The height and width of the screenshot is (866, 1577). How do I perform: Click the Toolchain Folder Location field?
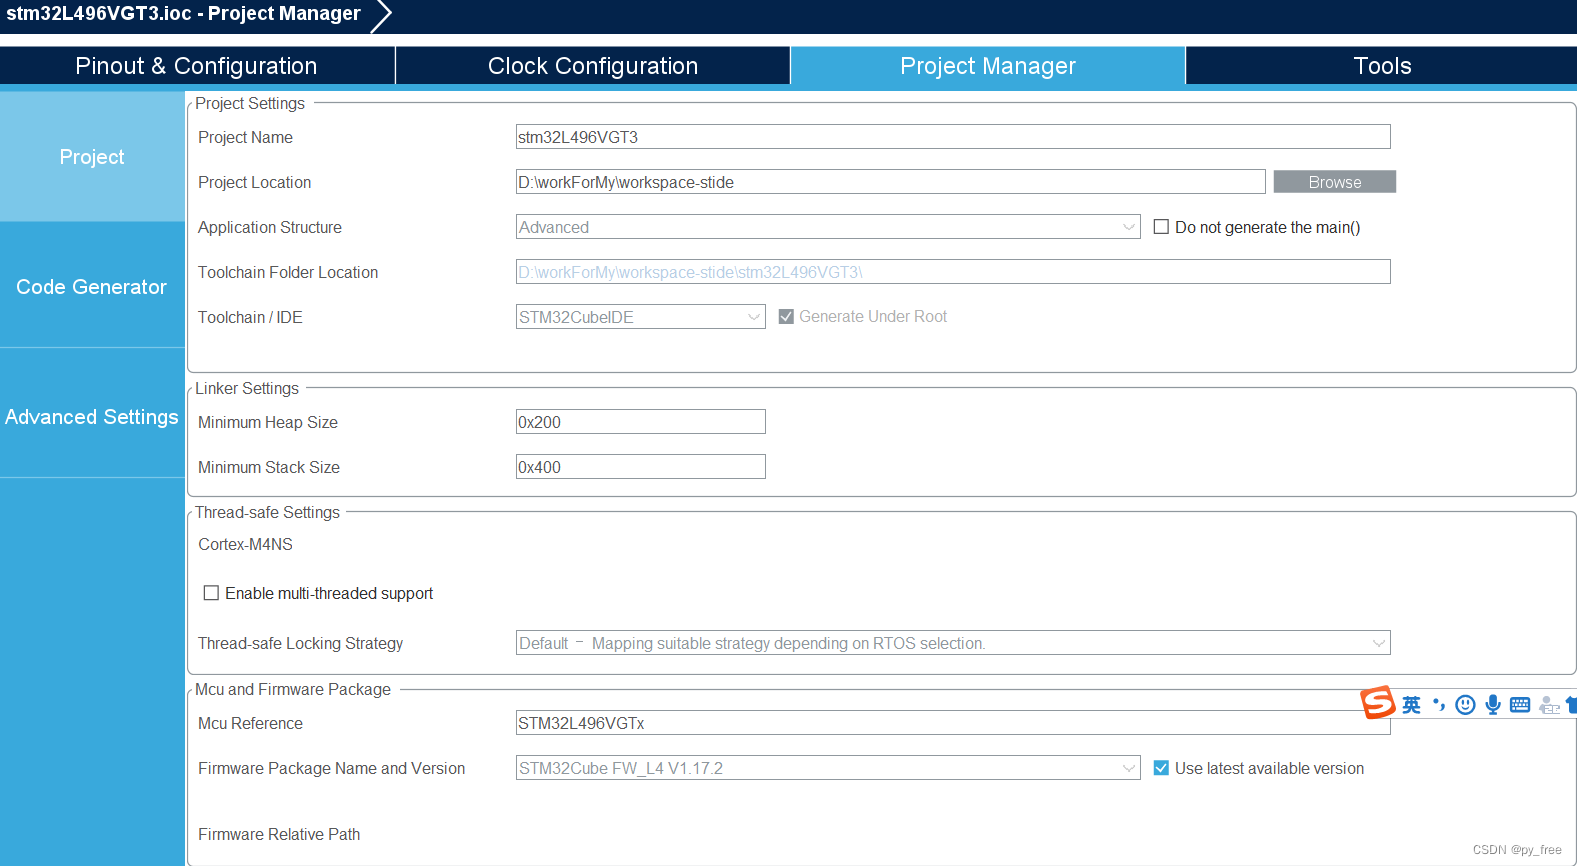953,272
